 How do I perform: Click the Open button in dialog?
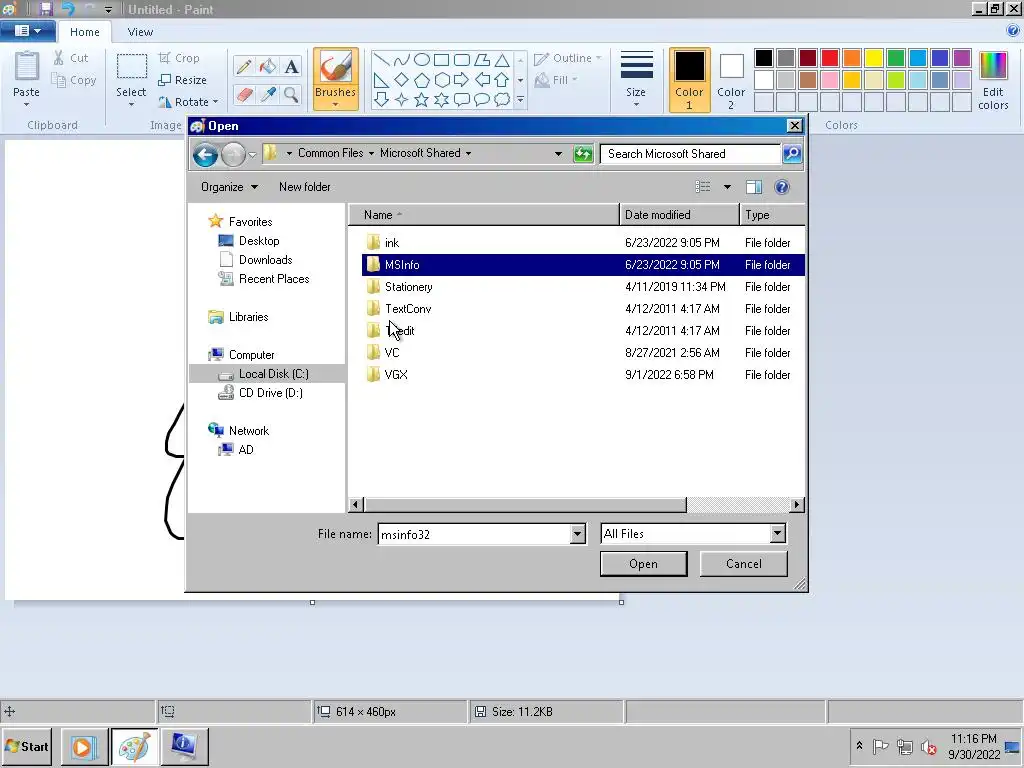643,564
